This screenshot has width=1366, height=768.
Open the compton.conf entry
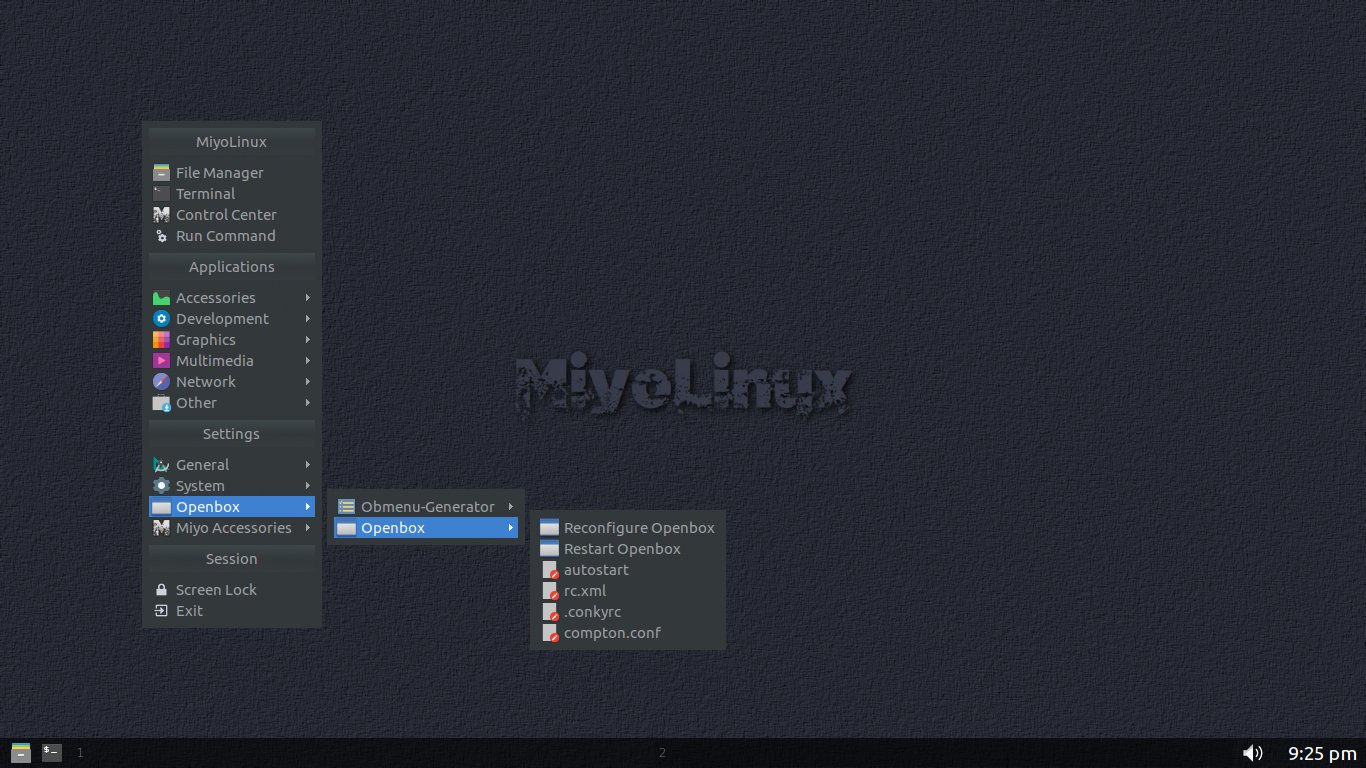click(x=612, y=632)
